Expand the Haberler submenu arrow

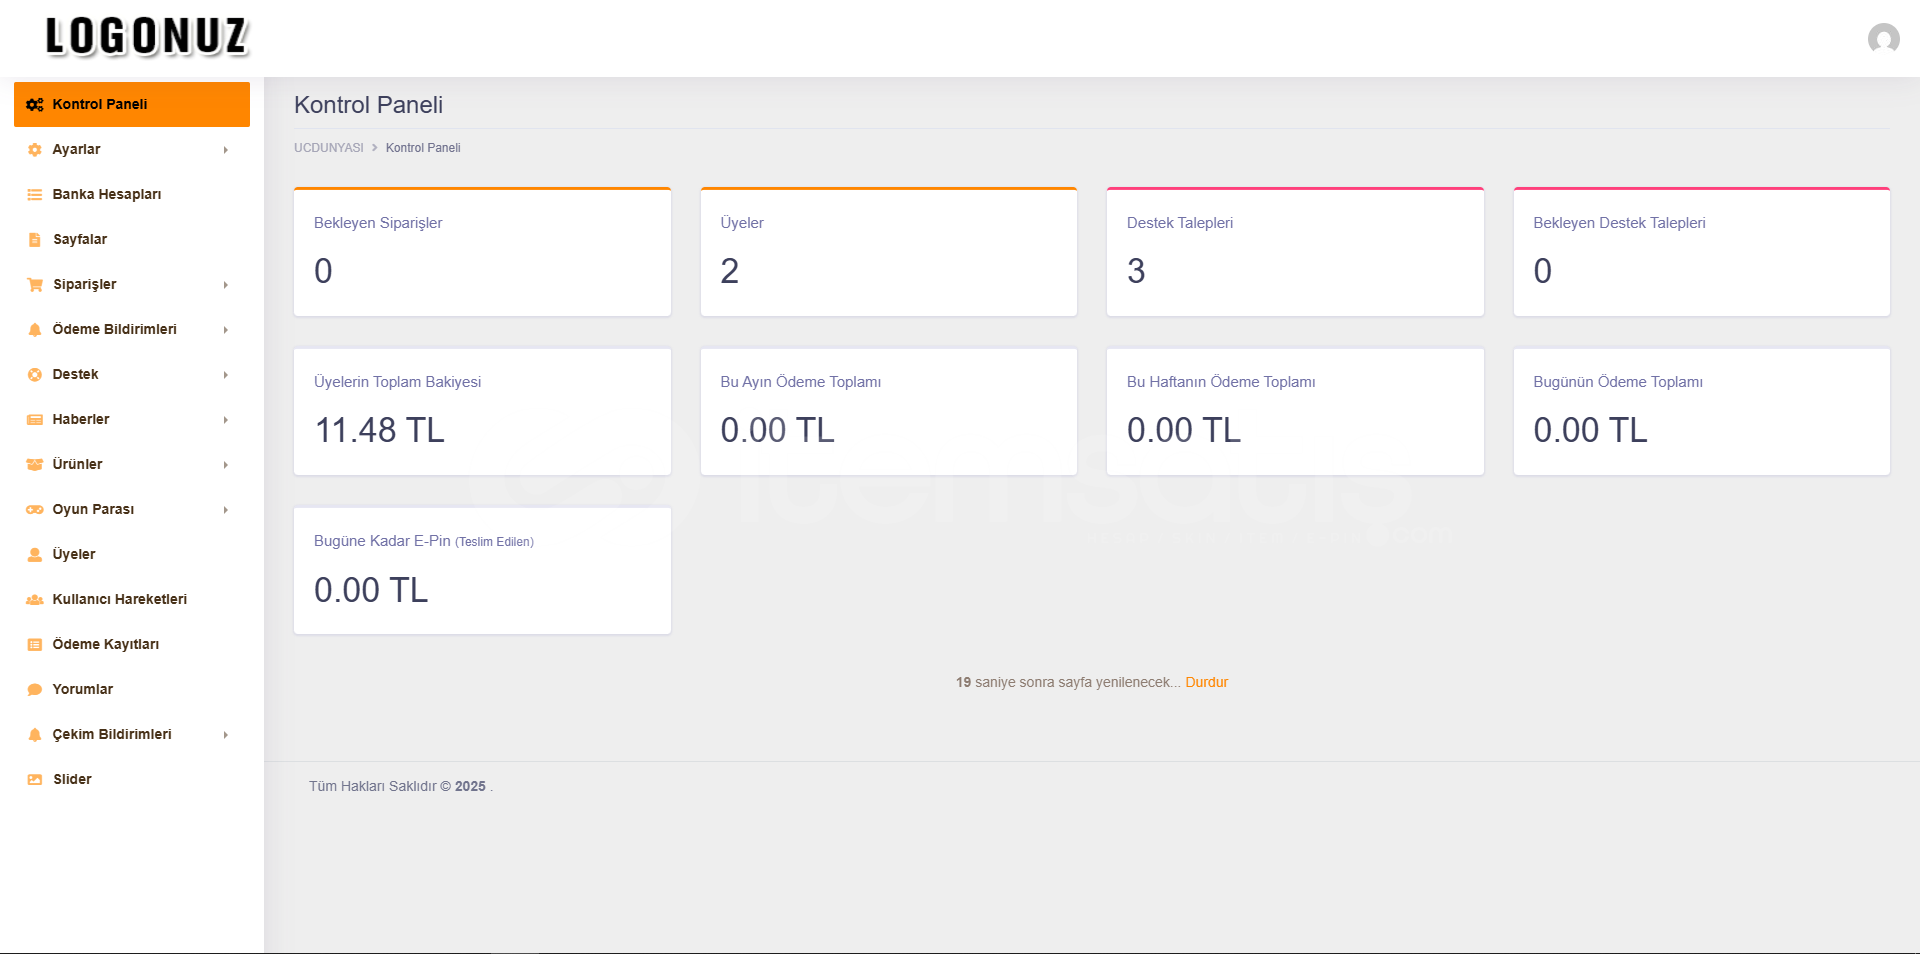point(226,420)
